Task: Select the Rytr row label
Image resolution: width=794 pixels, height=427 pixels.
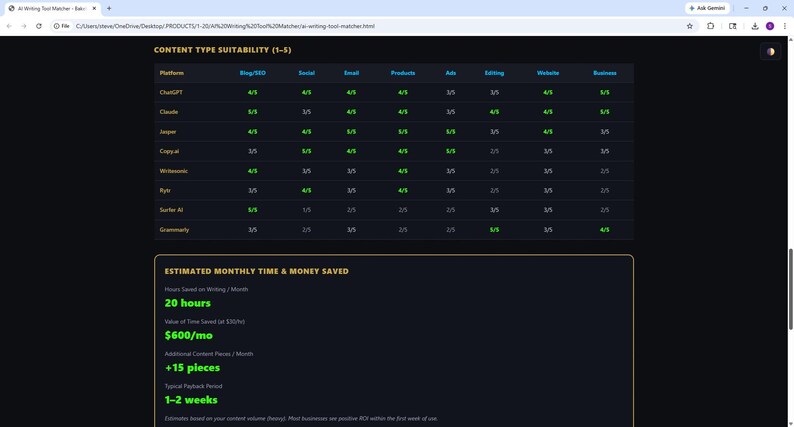Action: (165, 190)
